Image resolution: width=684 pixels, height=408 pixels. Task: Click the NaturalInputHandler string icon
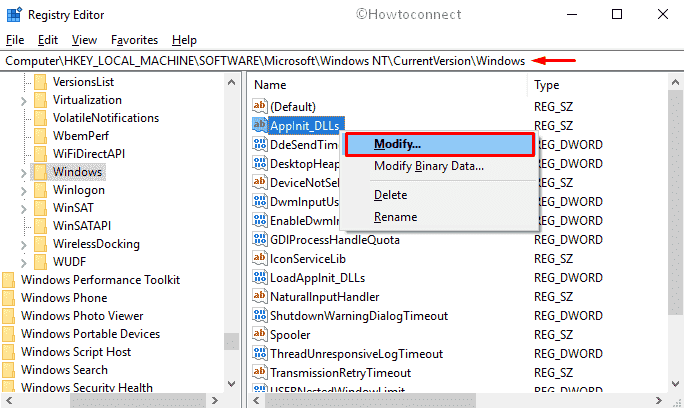click(x=260, y=296)
